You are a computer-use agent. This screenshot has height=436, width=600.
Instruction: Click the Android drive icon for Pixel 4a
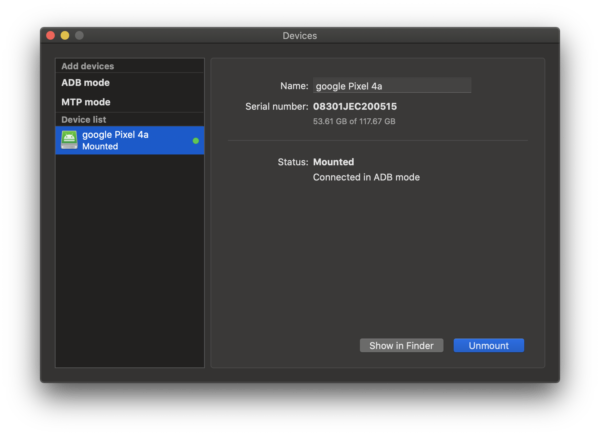69,140
